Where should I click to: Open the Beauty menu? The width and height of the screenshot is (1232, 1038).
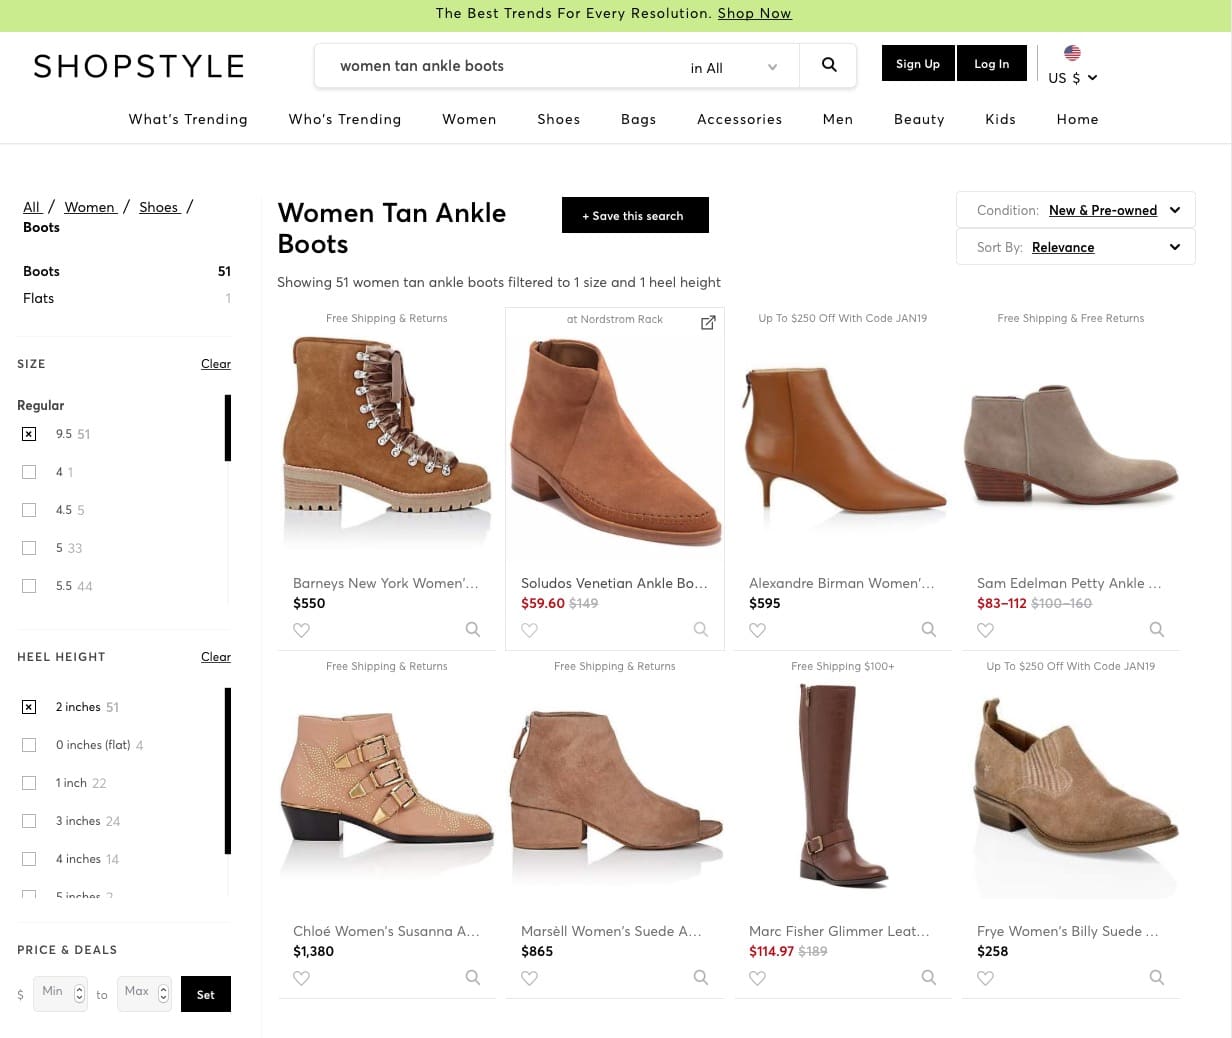coord(919,119)
